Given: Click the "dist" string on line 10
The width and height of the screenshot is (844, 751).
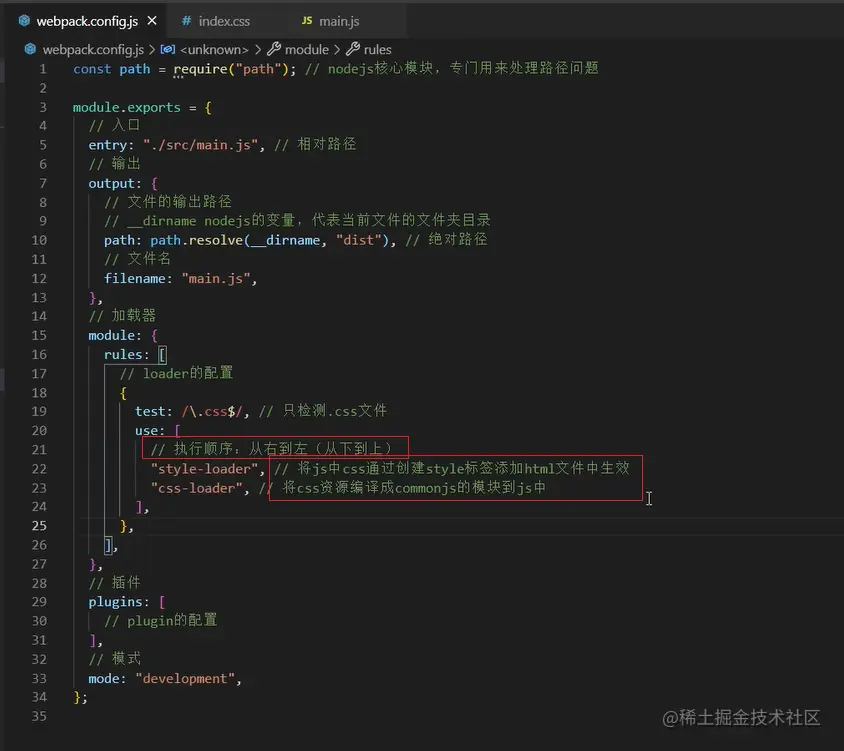Looking at the screenshot, I should tap(358, 240).
